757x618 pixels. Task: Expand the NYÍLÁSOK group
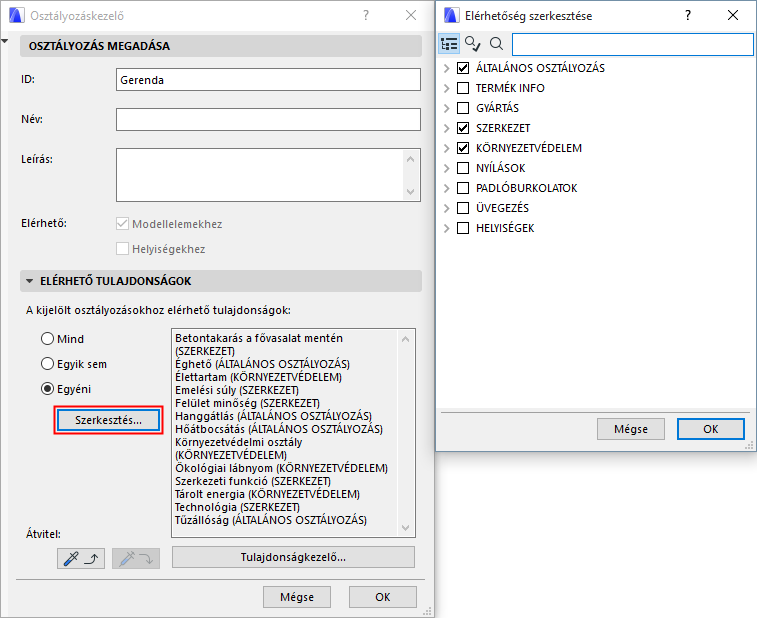[447, 168]
